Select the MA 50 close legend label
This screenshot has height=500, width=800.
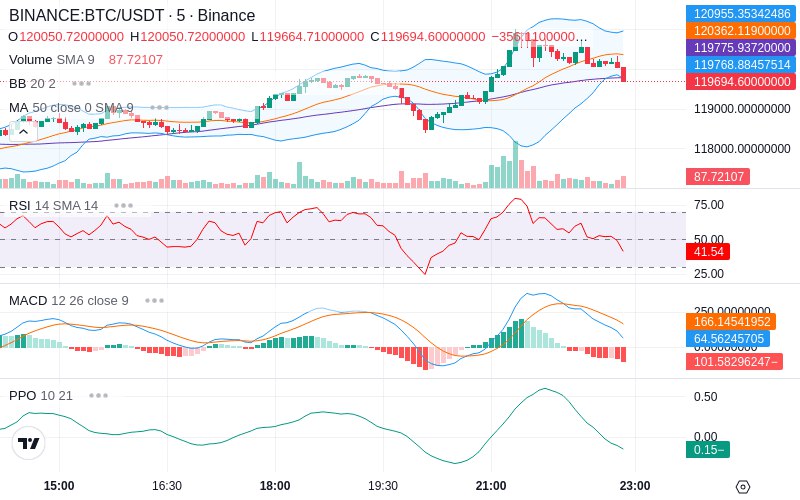(71, 108)
